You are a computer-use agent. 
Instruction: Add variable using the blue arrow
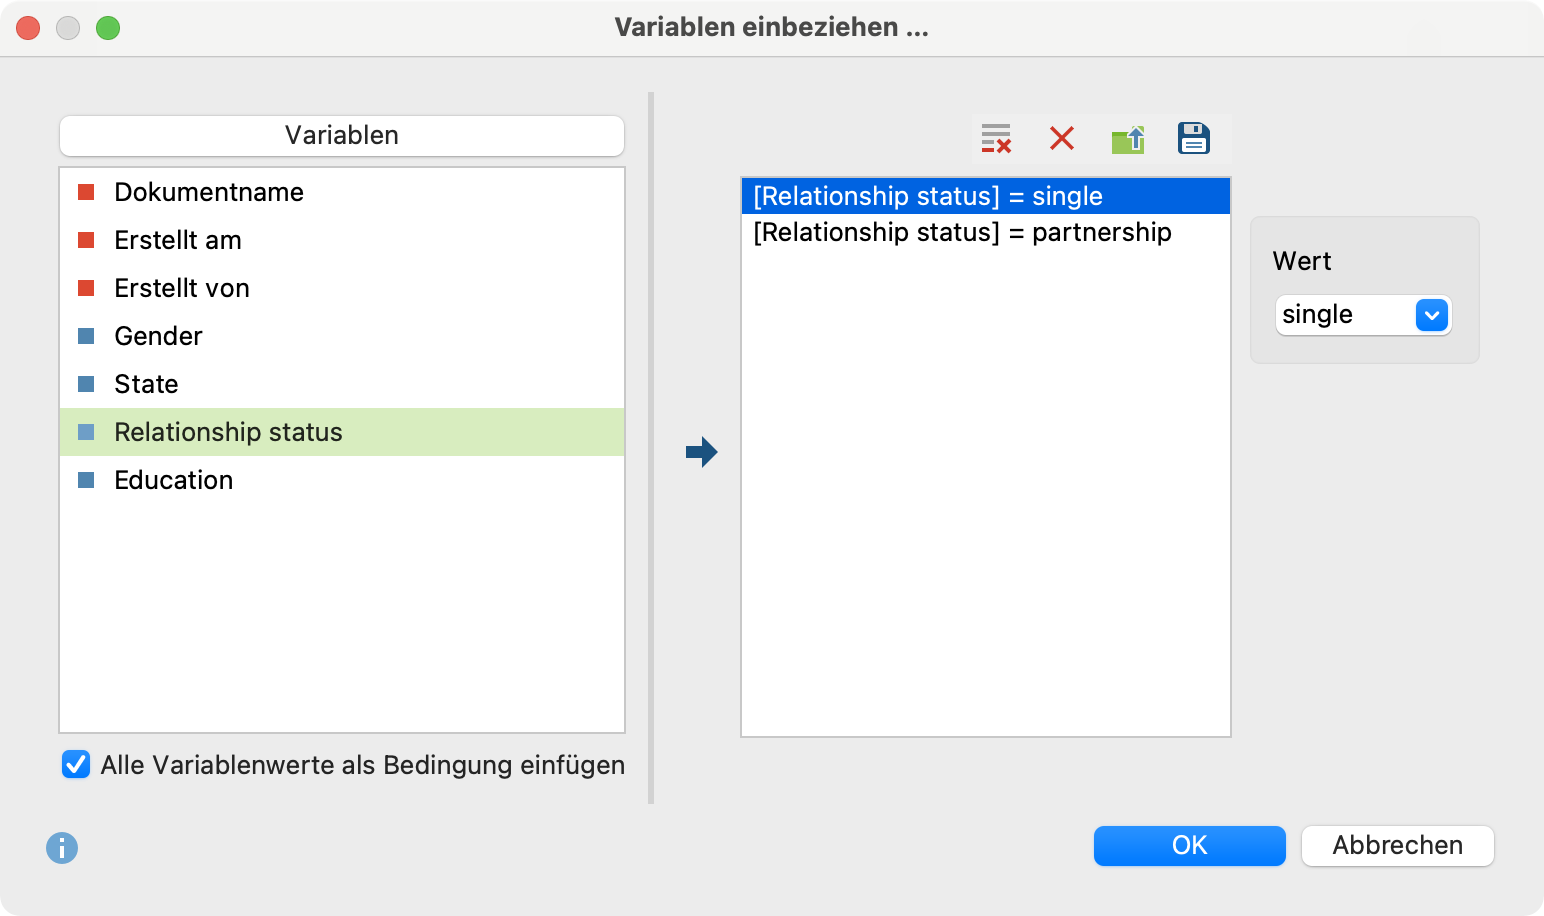(702, 452)
